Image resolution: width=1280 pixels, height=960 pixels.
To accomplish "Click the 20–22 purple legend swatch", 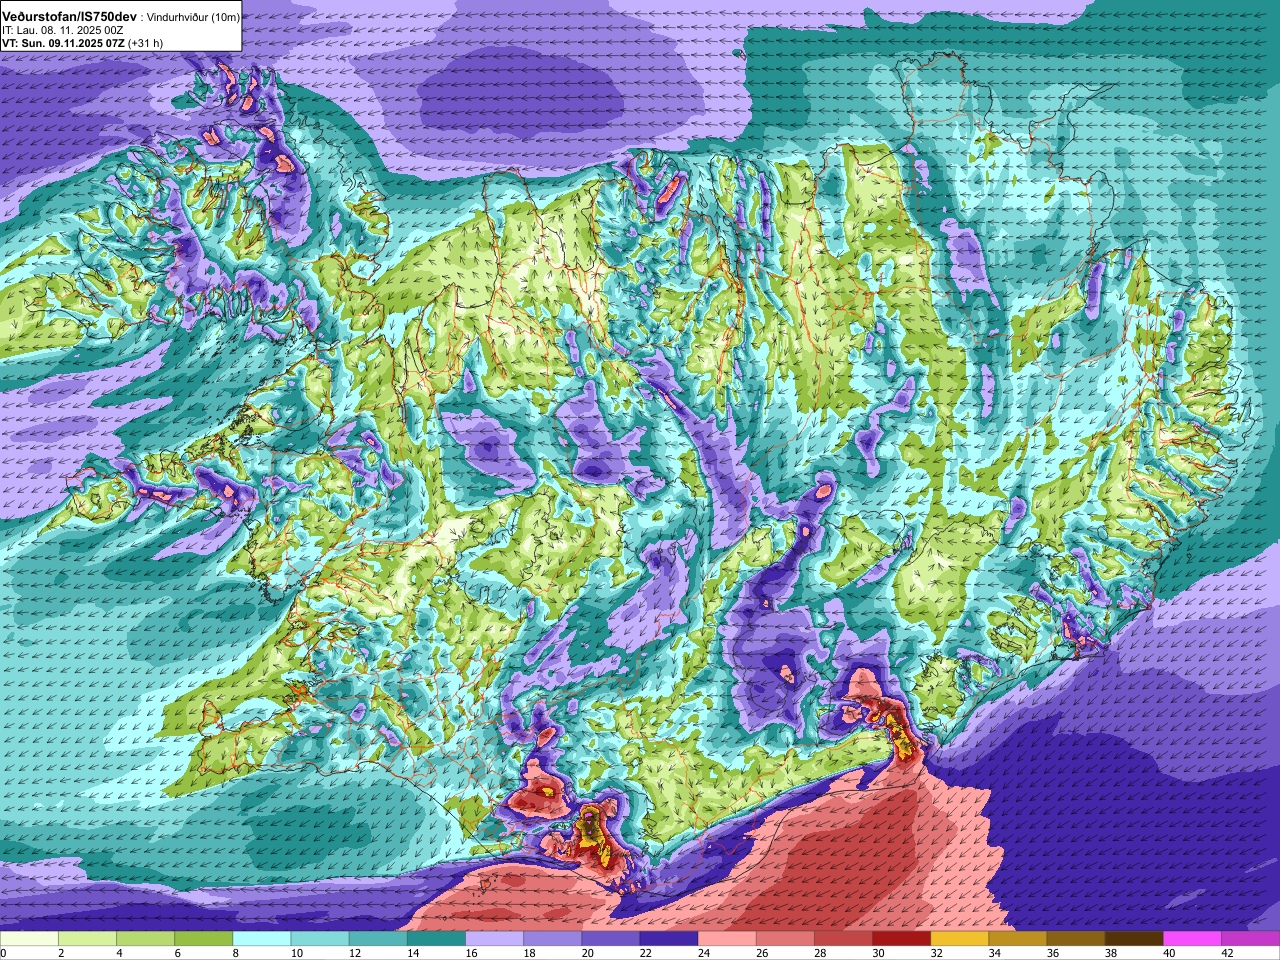I will pyautogui.click(x=611, y=939).
